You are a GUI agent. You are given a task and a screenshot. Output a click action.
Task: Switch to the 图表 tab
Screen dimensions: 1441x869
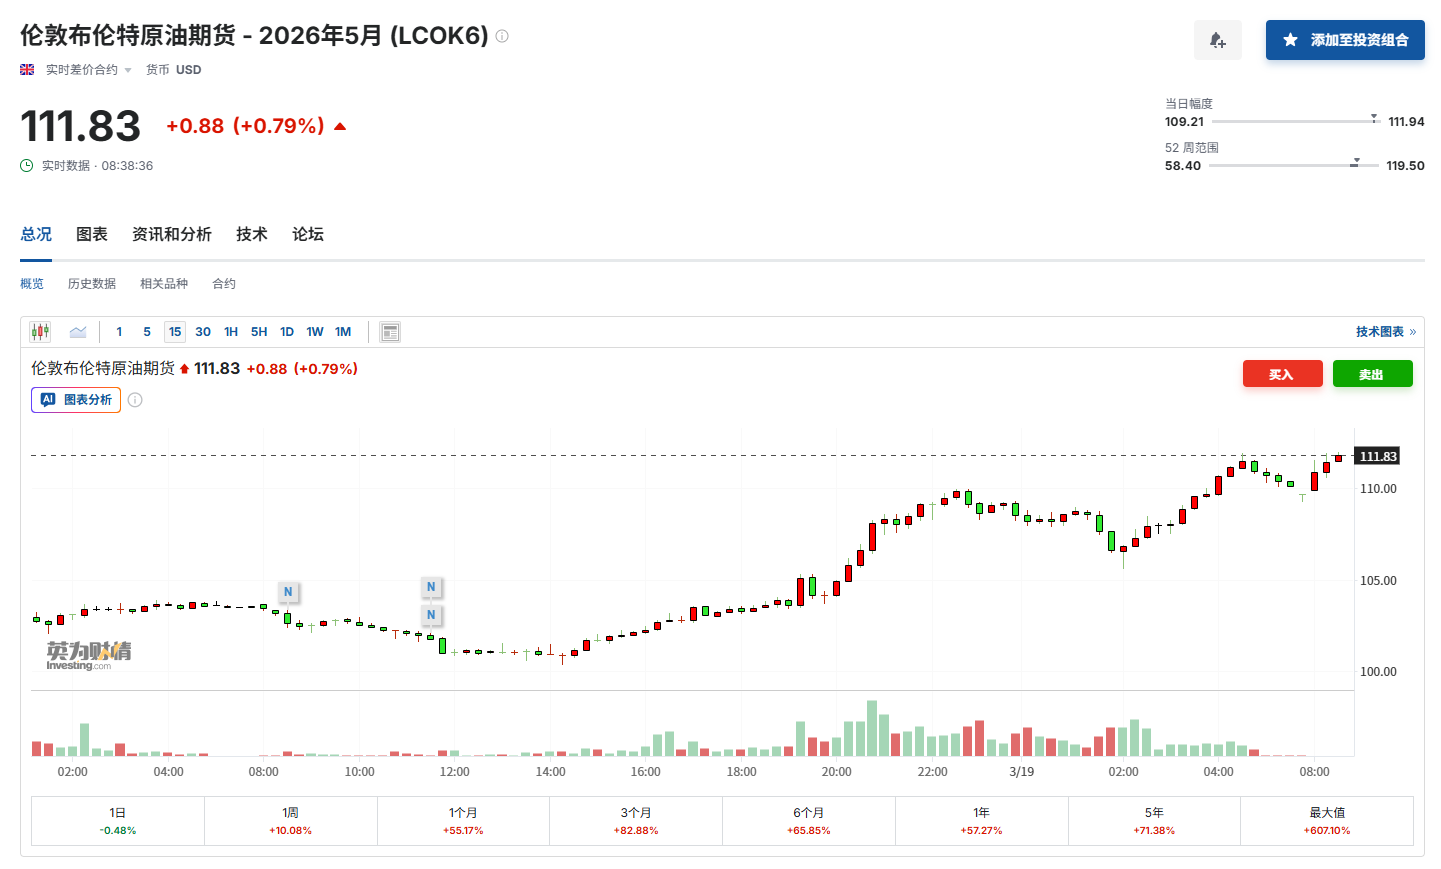point(92,234)
